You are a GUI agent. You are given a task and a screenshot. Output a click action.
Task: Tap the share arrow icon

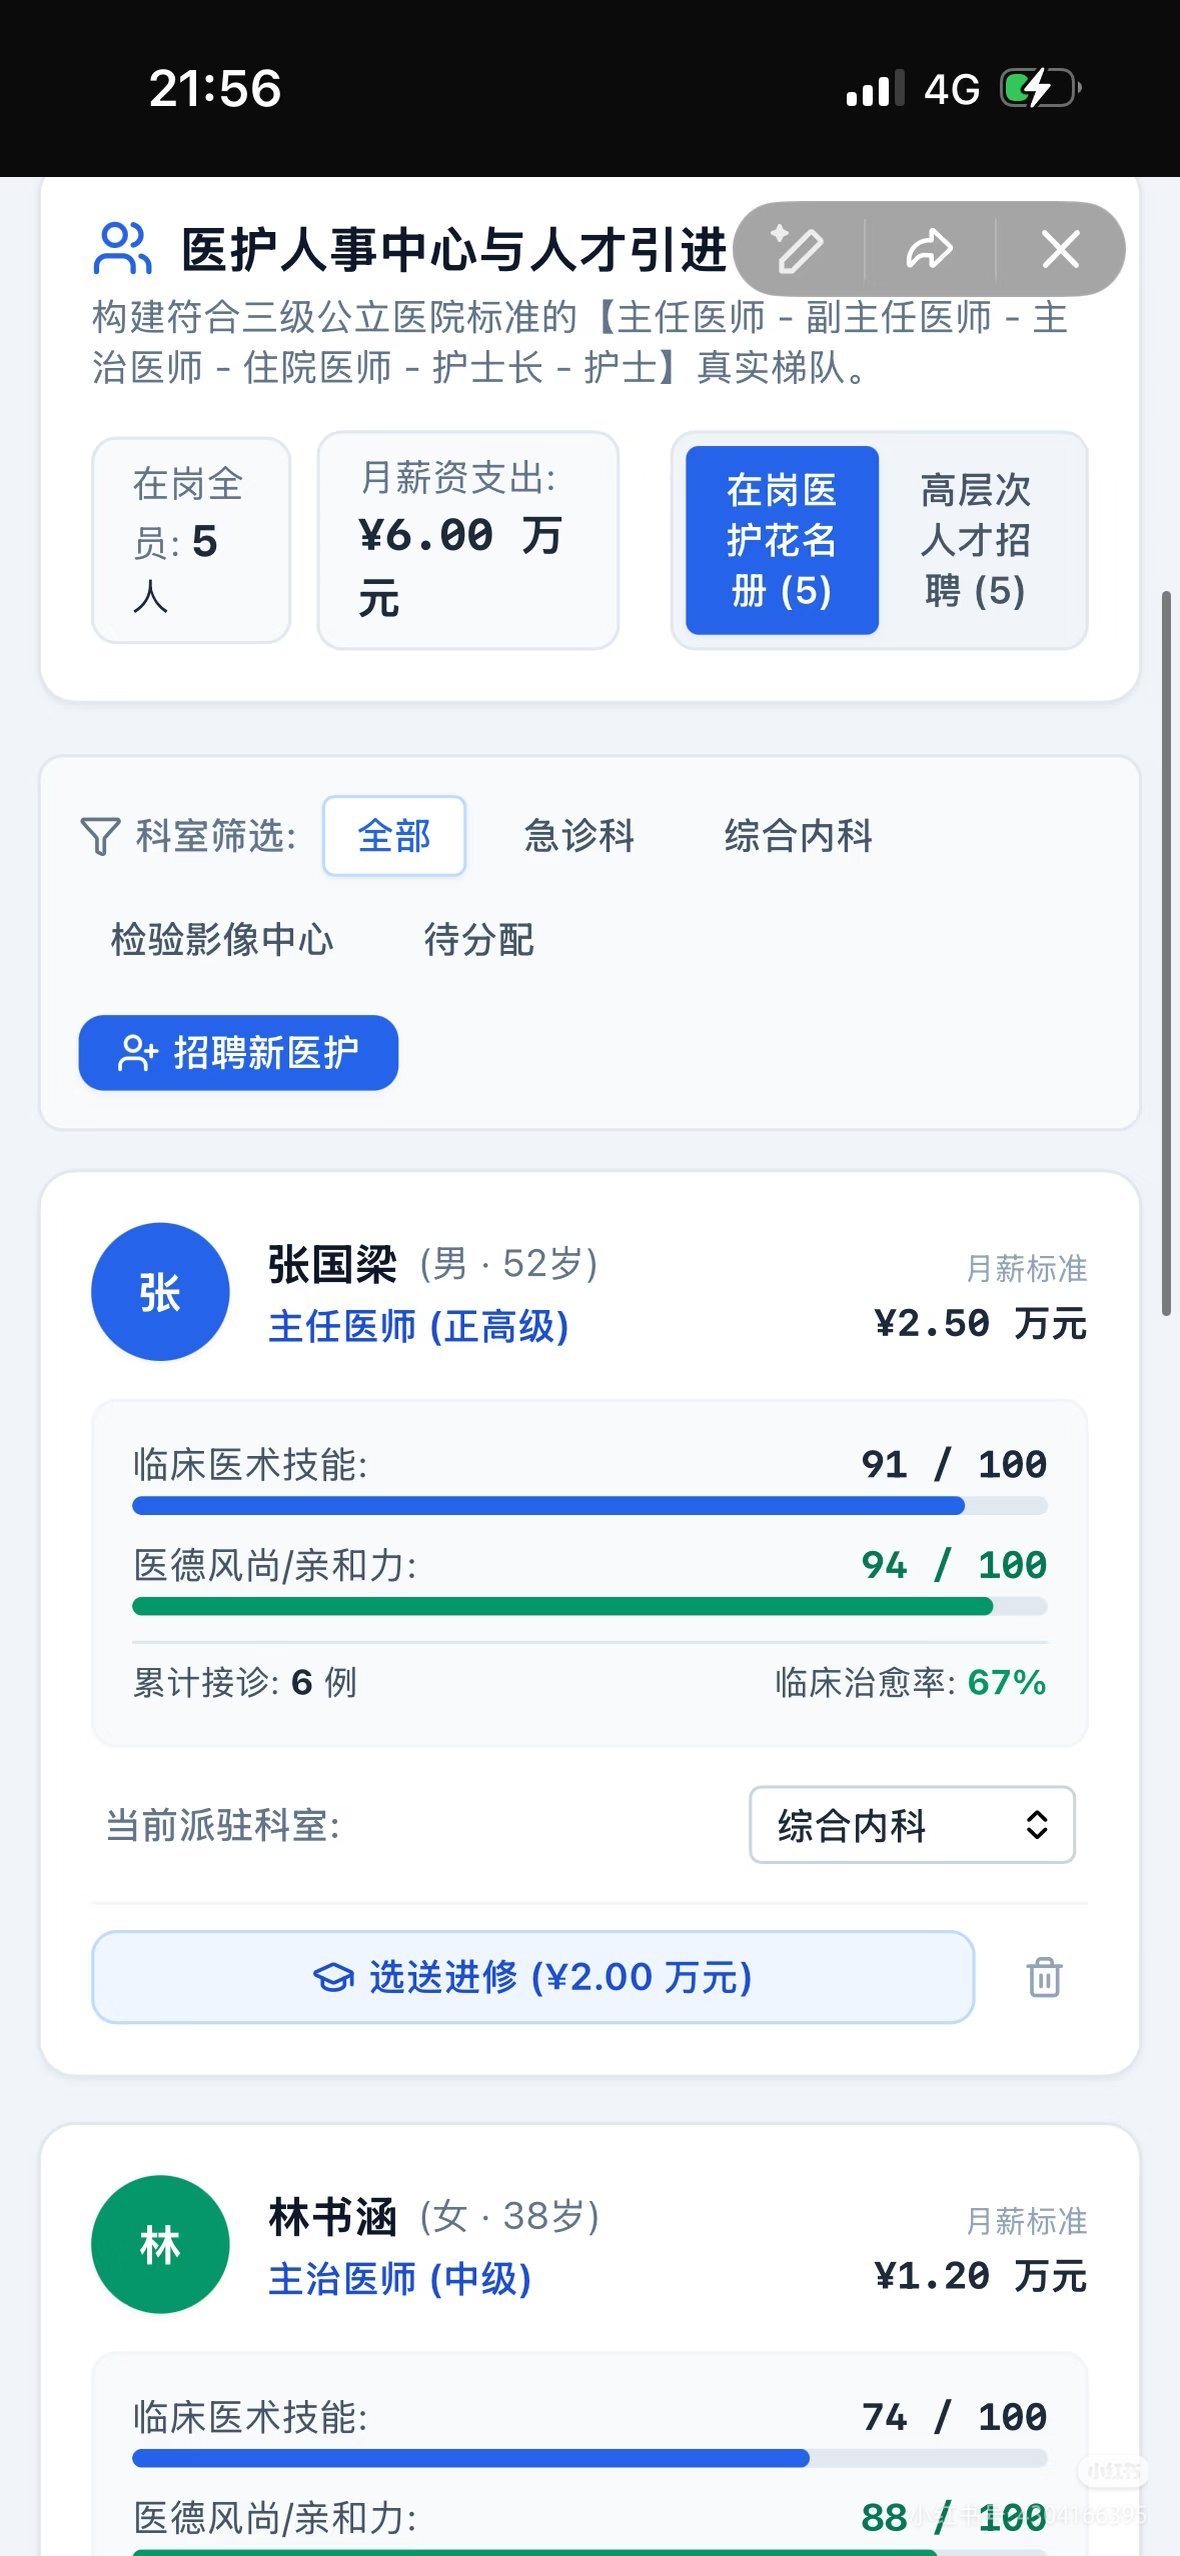(x=929, y=249)
